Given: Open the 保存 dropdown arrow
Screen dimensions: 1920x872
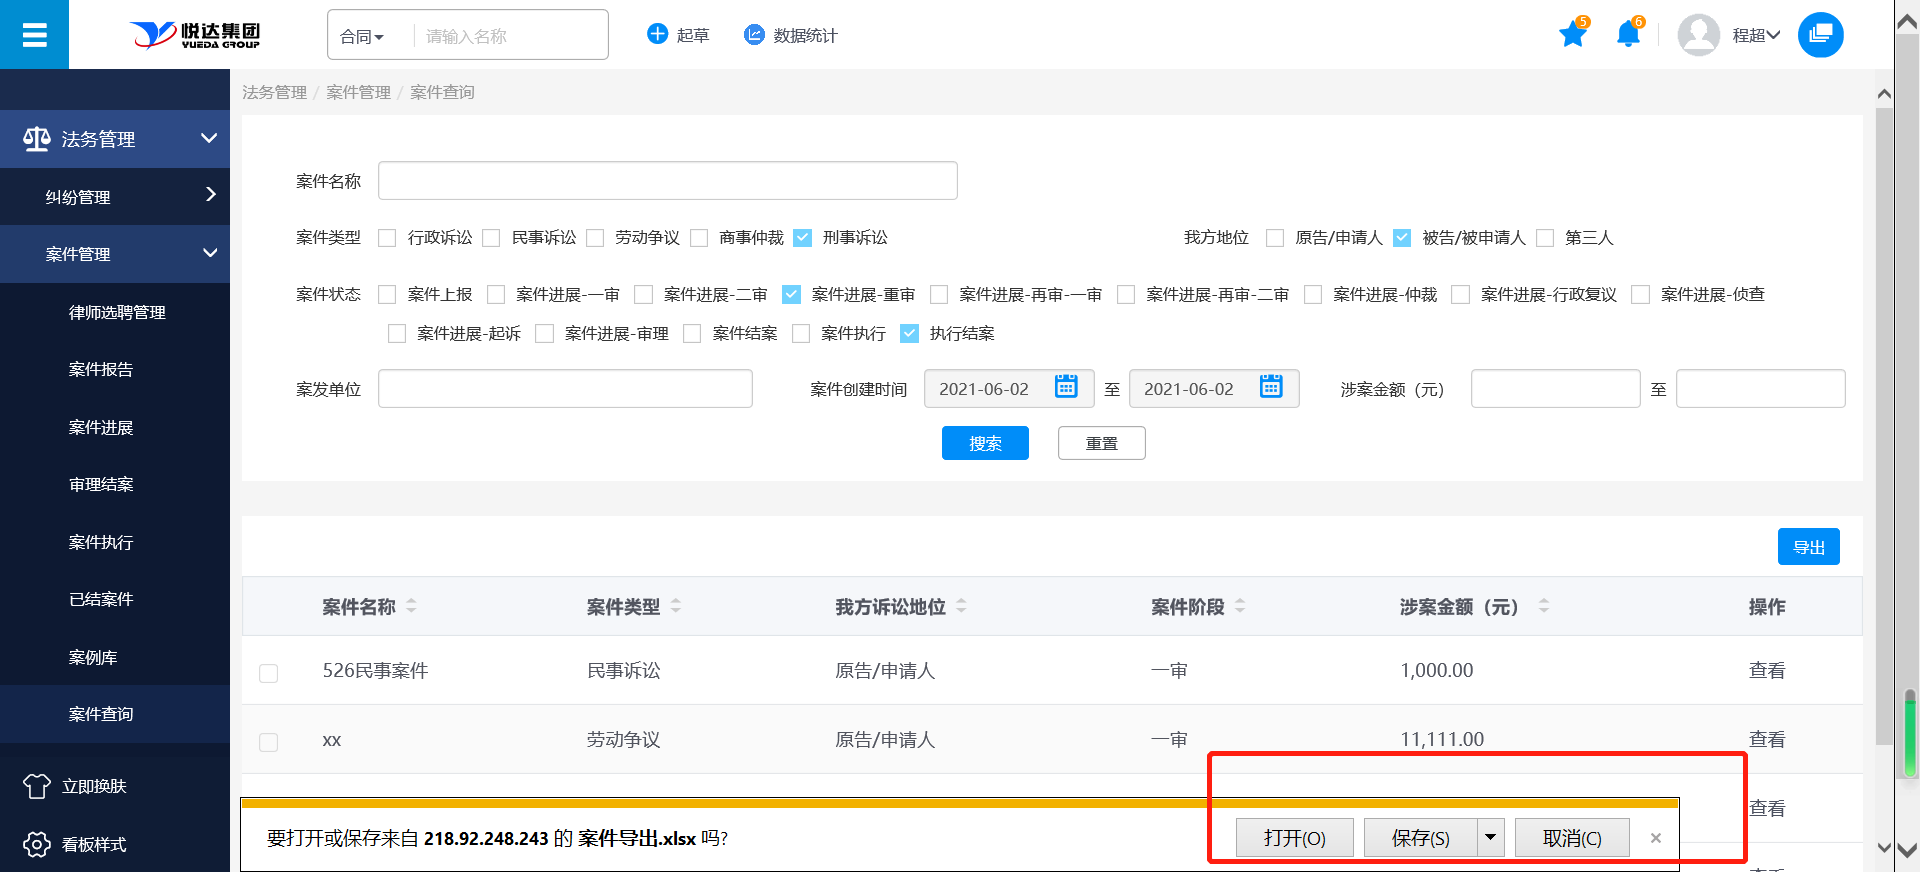Looking at the screenshot, I should [1490, 837].
